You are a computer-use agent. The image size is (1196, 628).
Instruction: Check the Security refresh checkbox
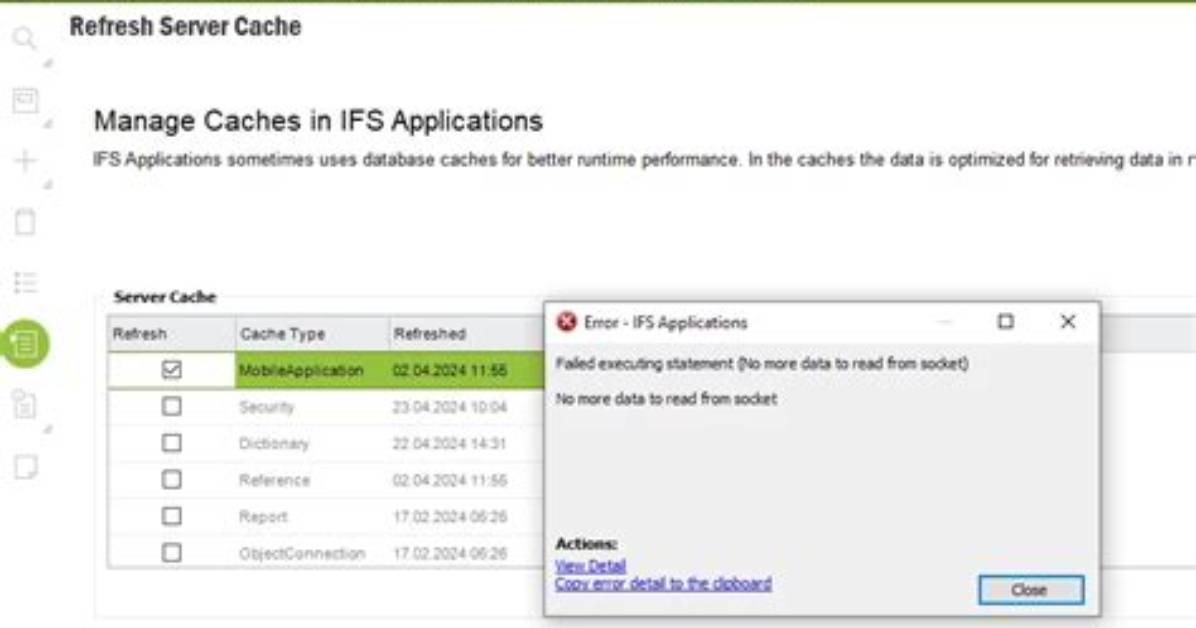[x=172, y=407]
